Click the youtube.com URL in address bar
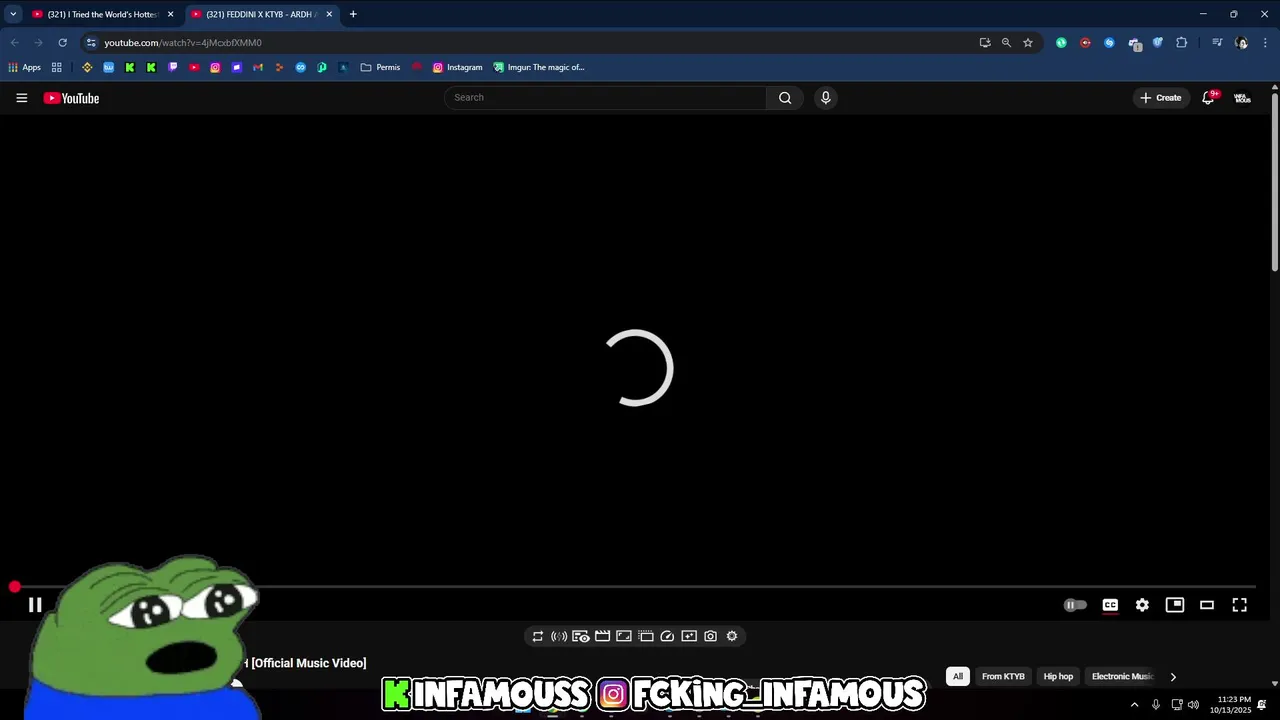The height and width of the screenshot is (720, 1280). pos(183,43)
